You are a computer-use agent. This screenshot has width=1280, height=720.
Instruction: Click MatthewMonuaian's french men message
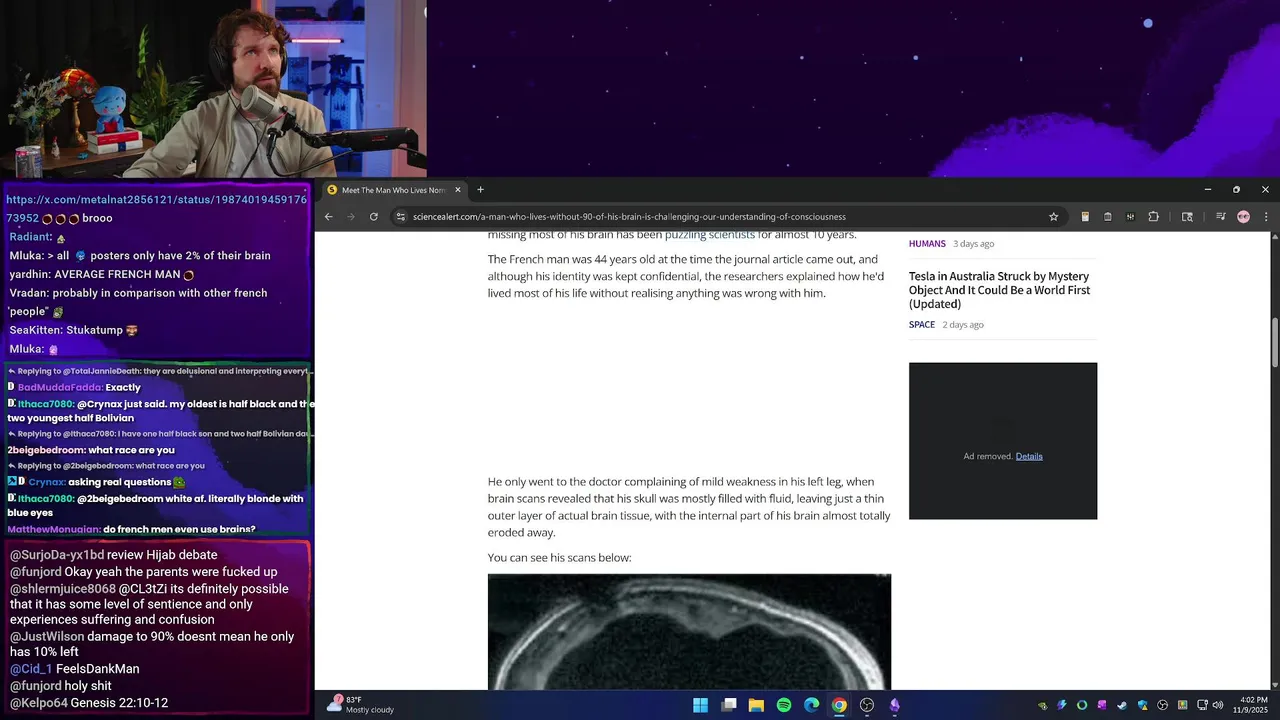pos(131,530)
